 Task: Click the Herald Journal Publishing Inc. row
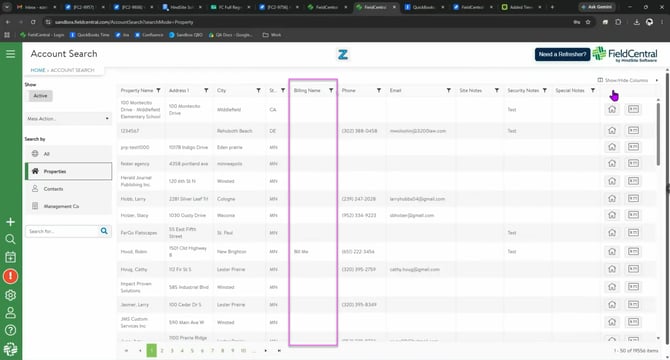(387, 181)
